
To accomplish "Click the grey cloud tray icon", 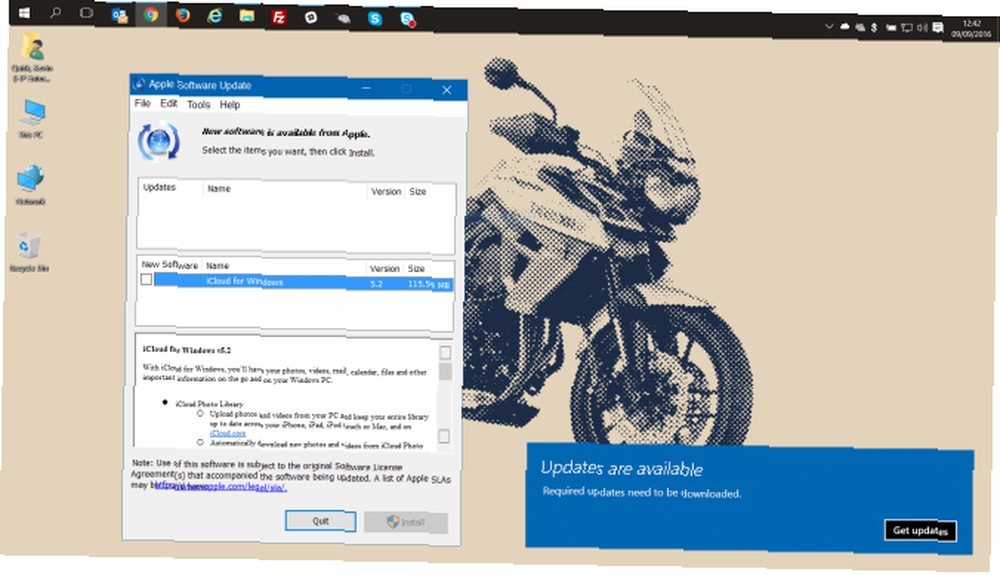I will point(860,27).
